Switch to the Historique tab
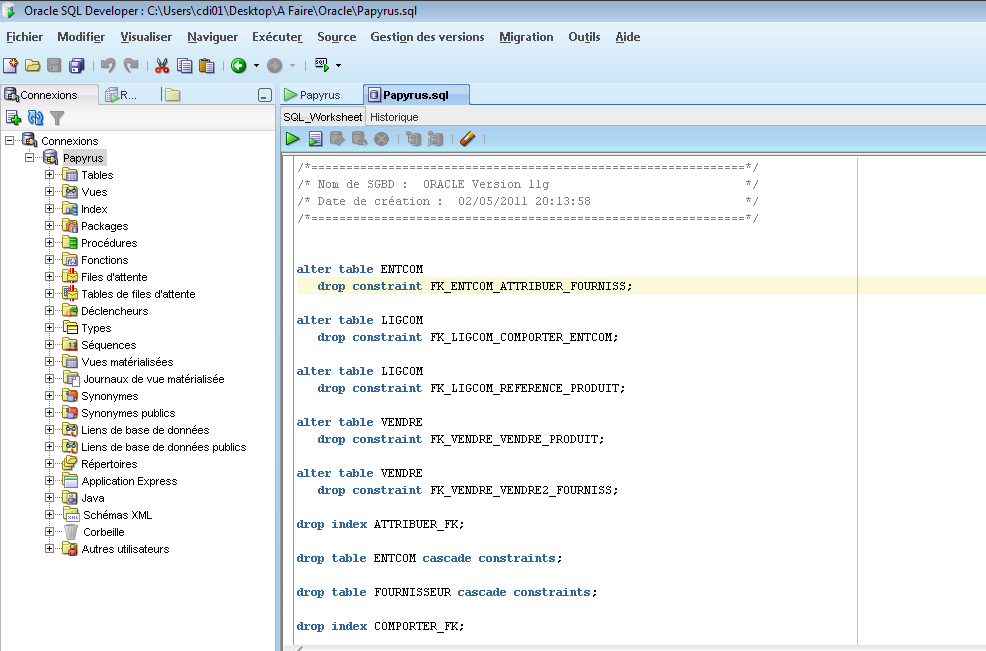The width and height of the screenshot is (986, 651). click(x=394, y=117)
